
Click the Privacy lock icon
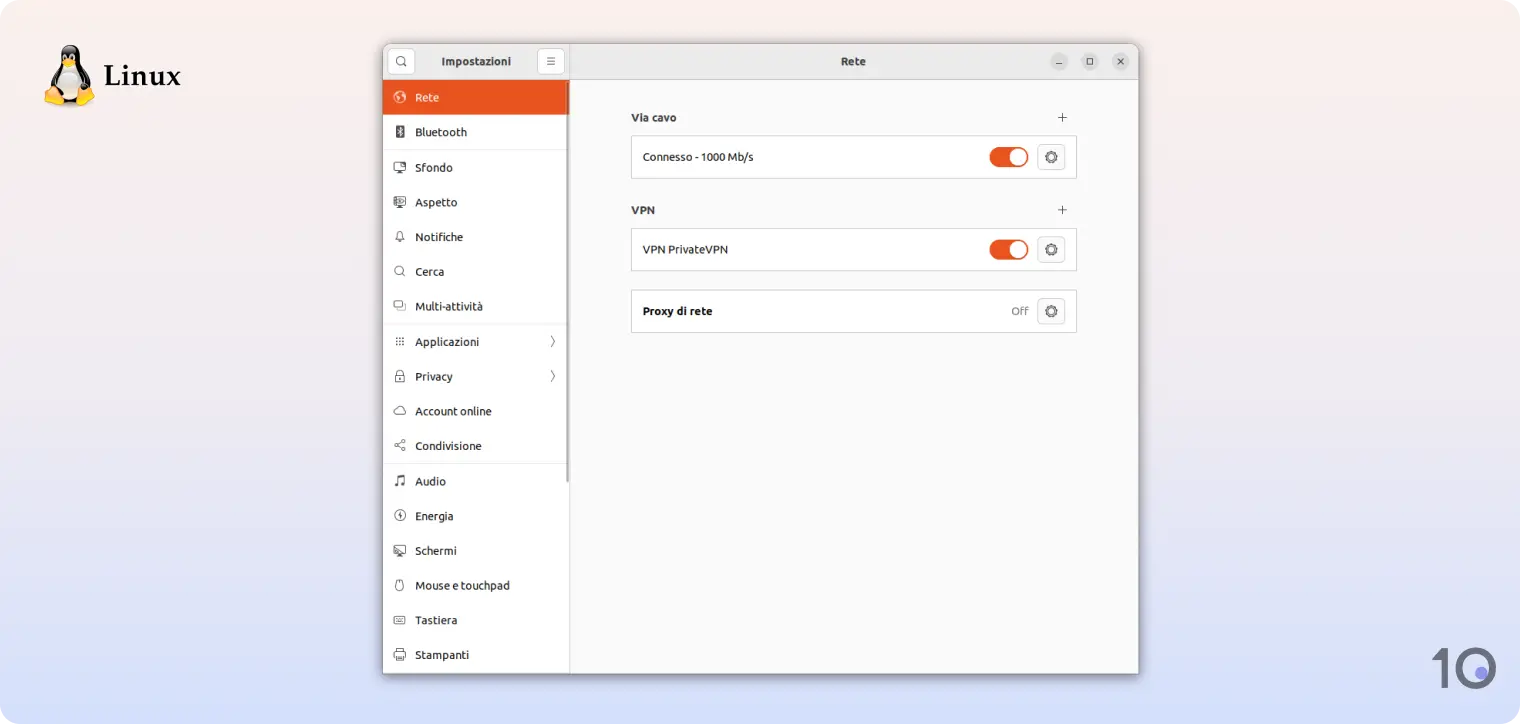400,376
